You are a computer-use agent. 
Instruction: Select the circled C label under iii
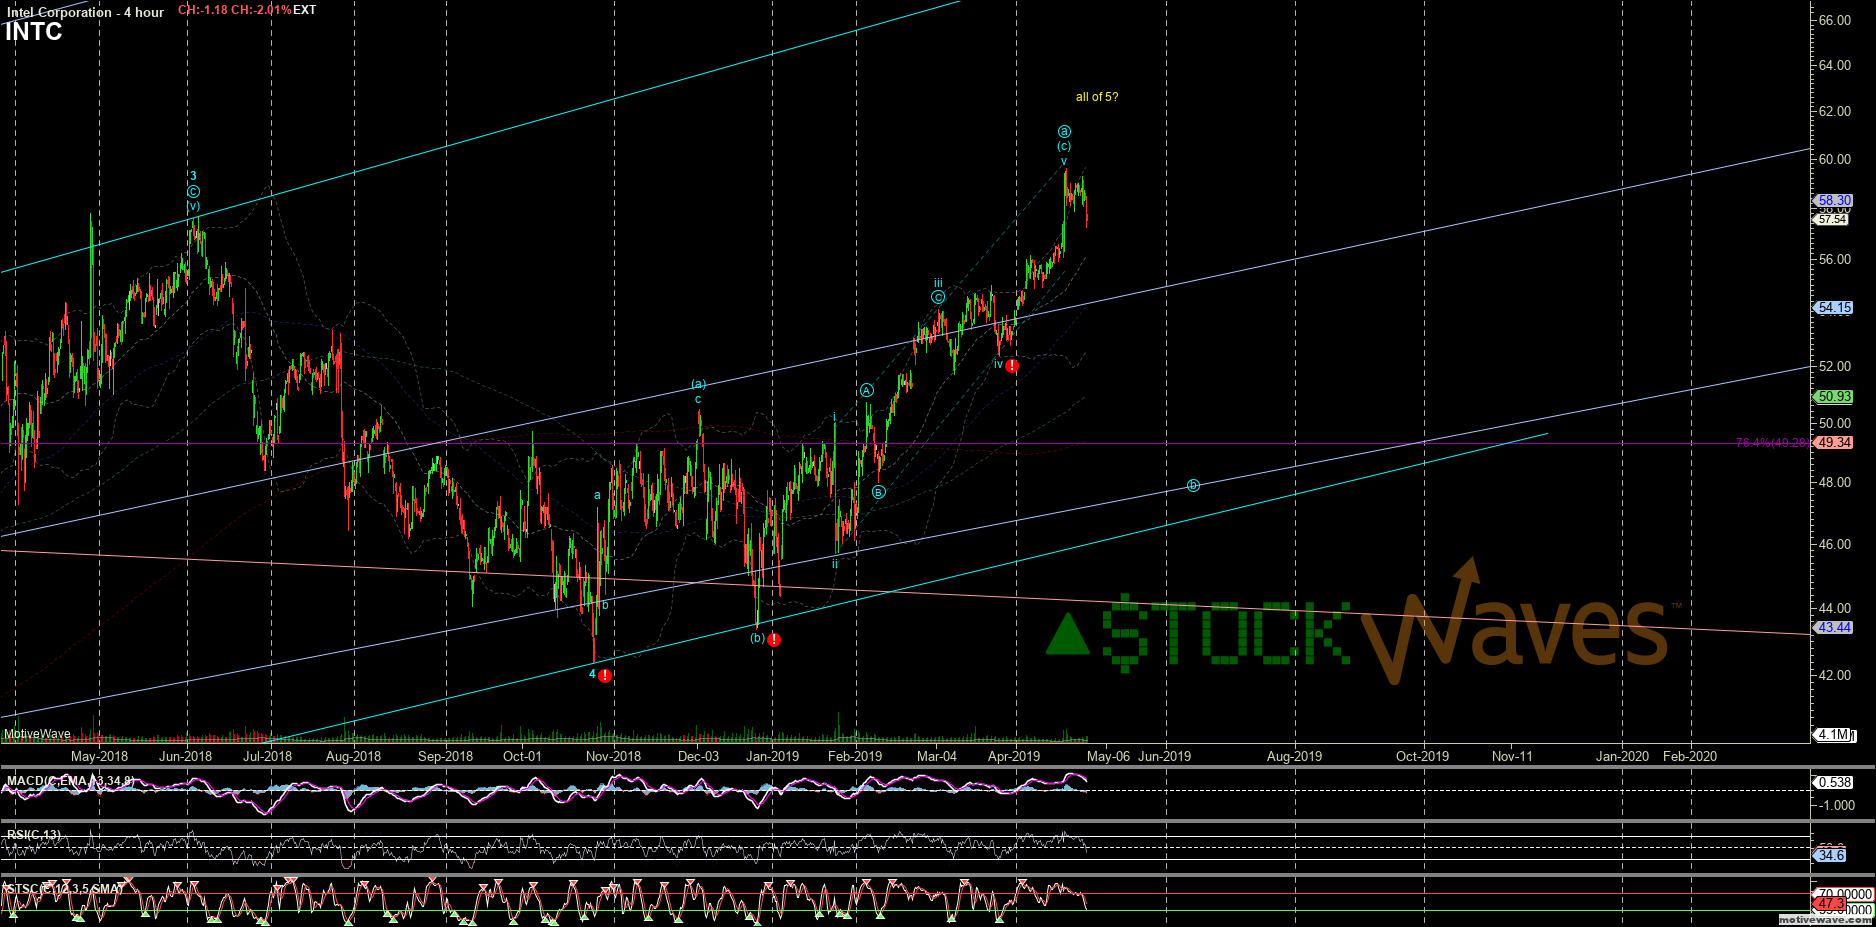938,297
